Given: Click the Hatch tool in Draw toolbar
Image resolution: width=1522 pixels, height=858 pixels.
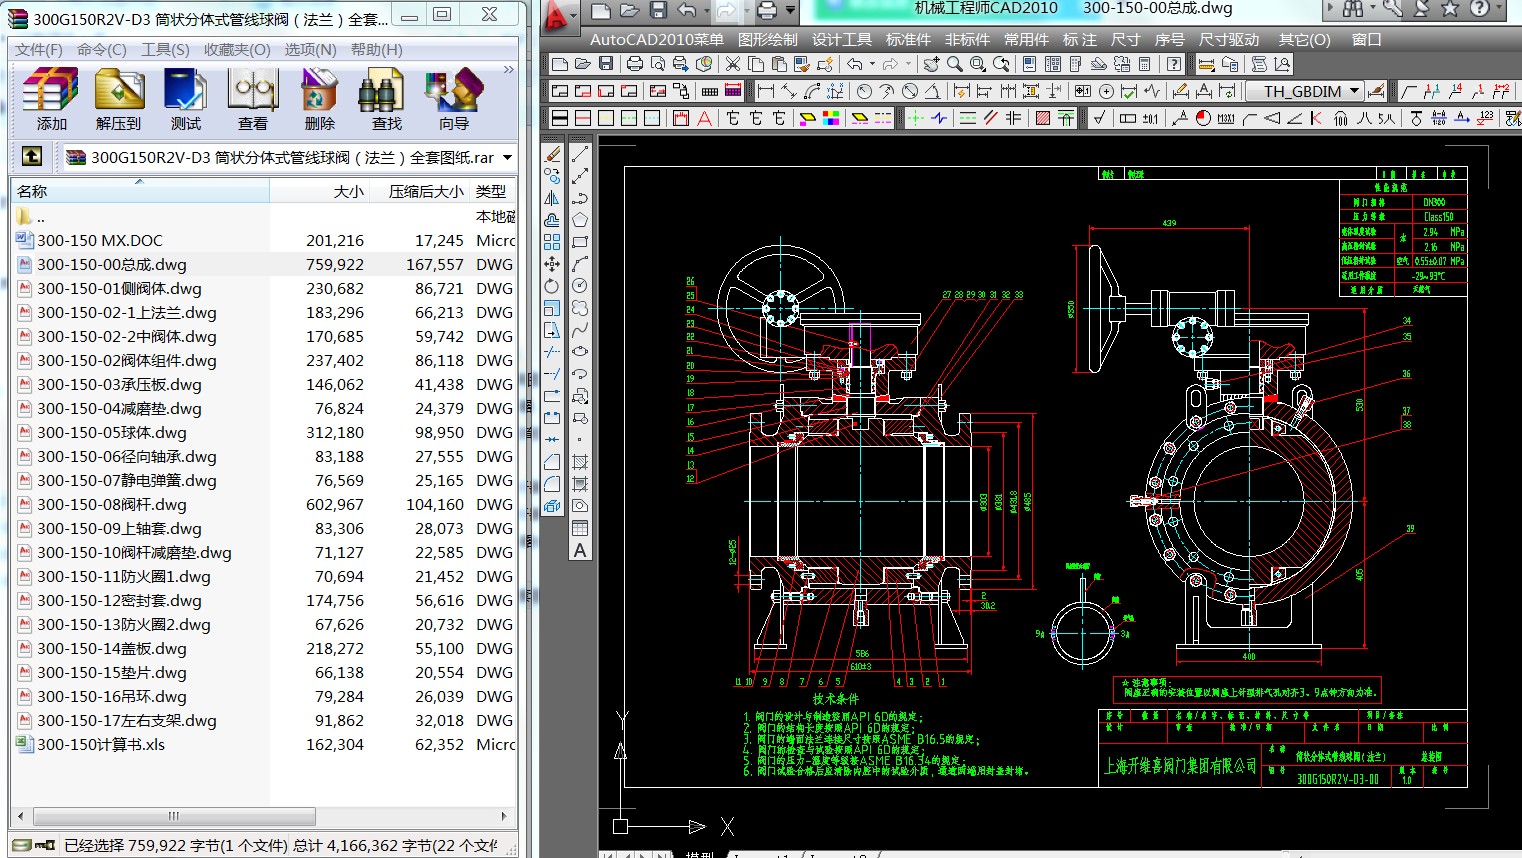Looking at the screenshot, I should click(x=580, y=462).
